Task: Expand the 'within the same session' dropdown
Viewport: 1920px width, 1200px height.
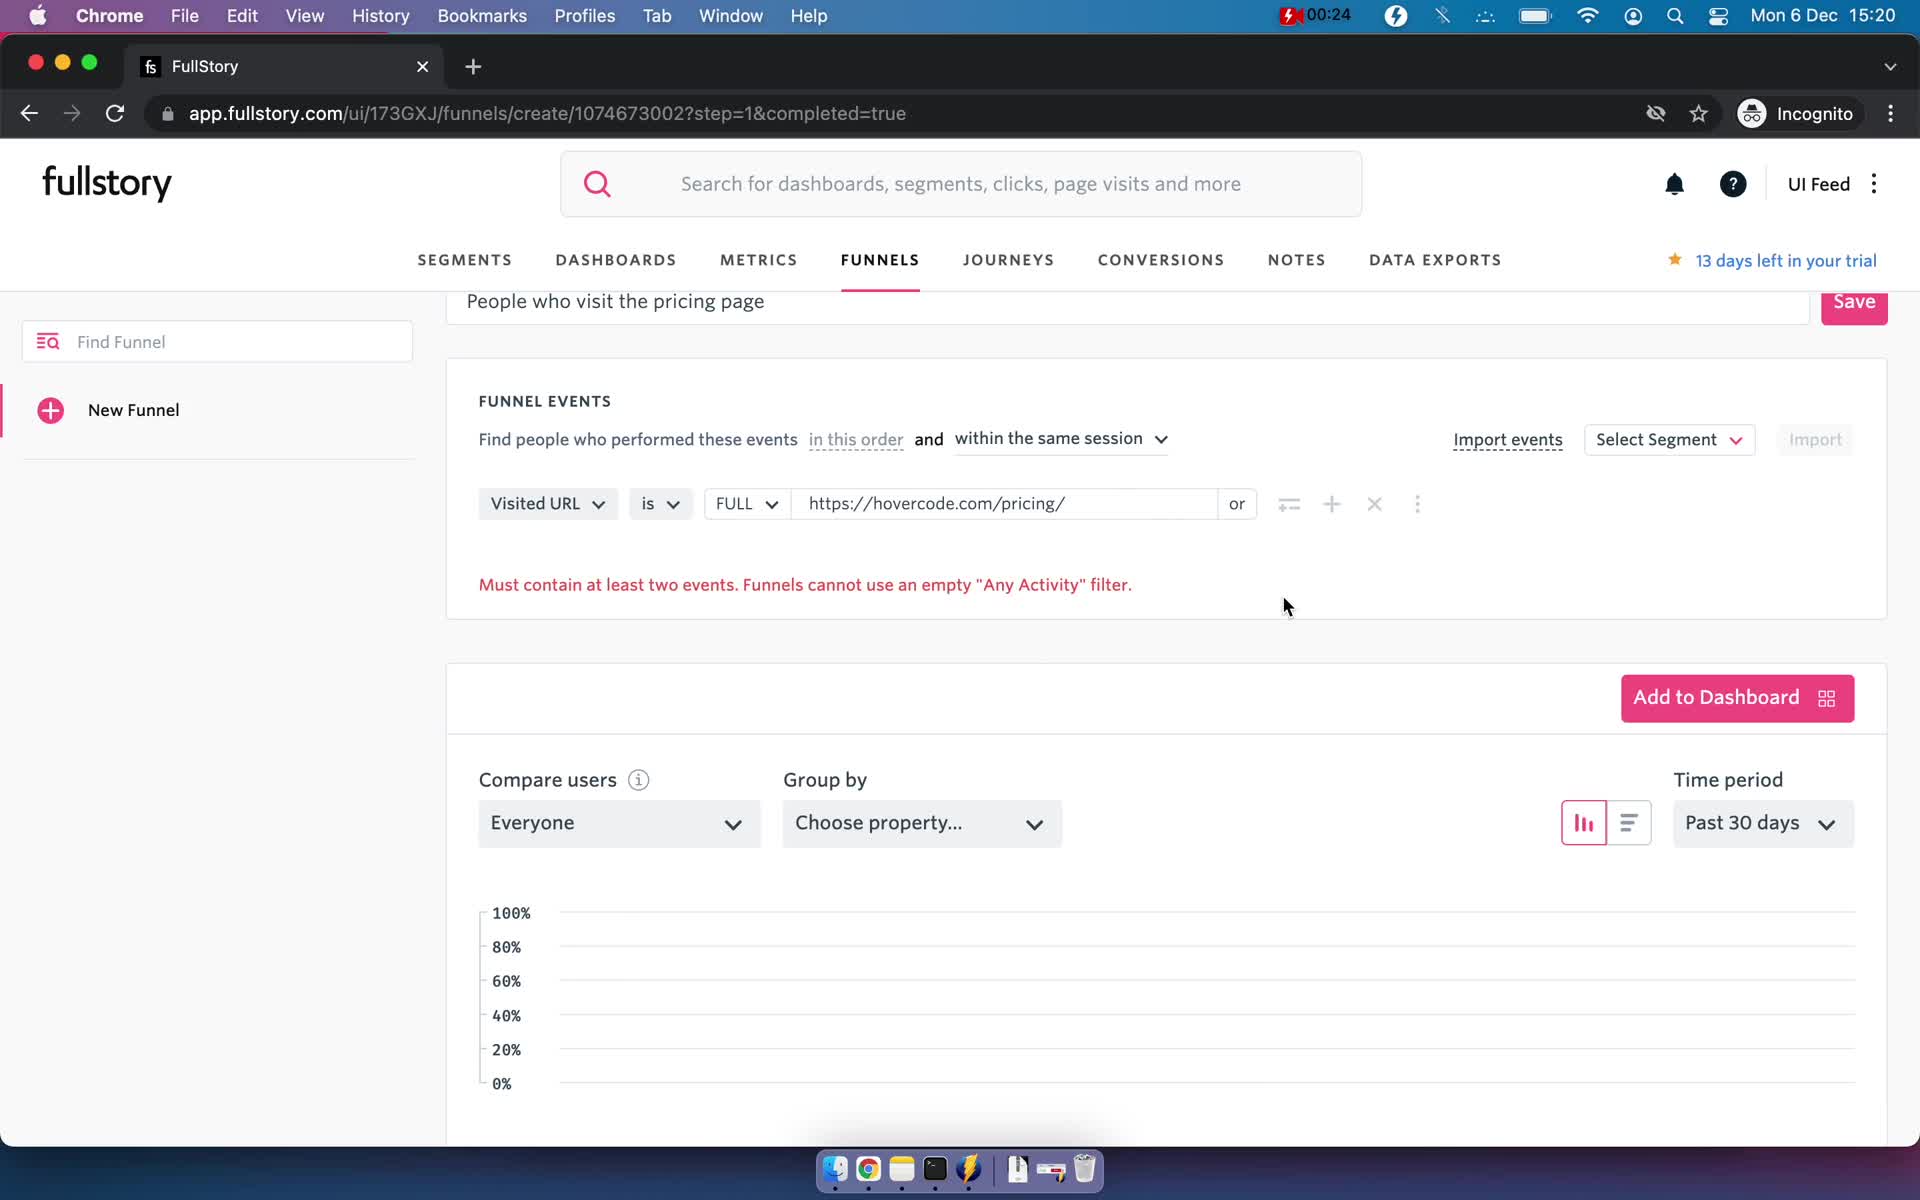Action: point(1160,438)
